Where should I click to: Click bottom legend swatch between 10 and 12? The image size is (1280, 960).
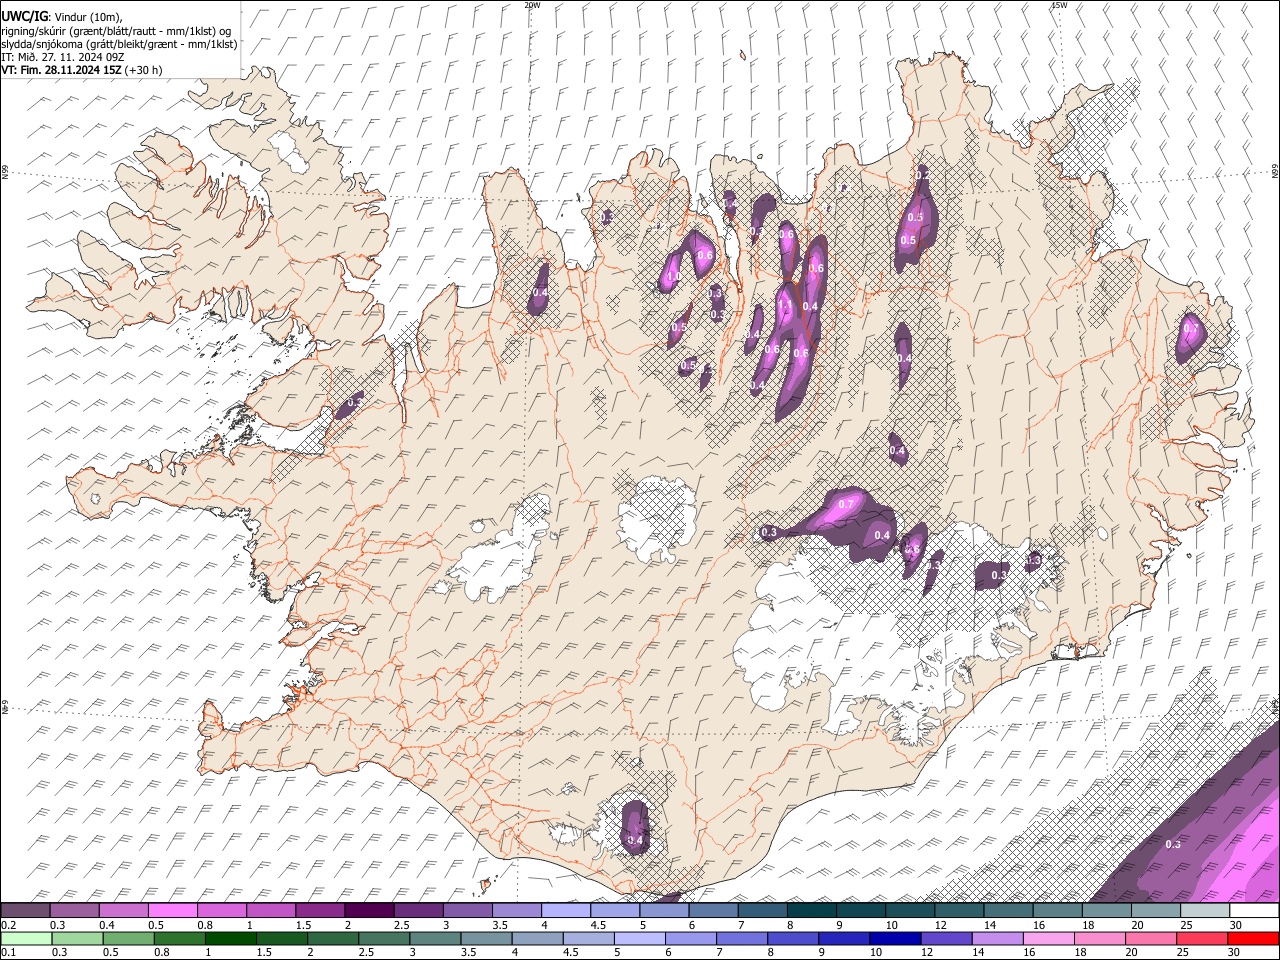[894, 938]
